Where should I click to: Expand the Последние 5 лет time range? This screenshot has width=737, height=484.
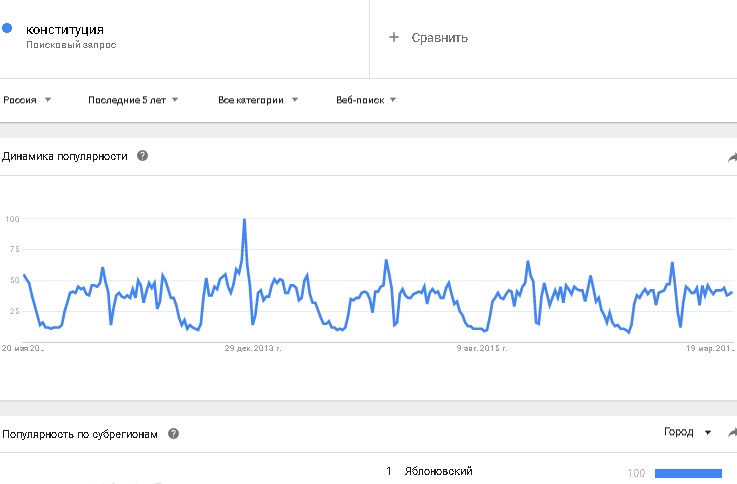[133, 100]
